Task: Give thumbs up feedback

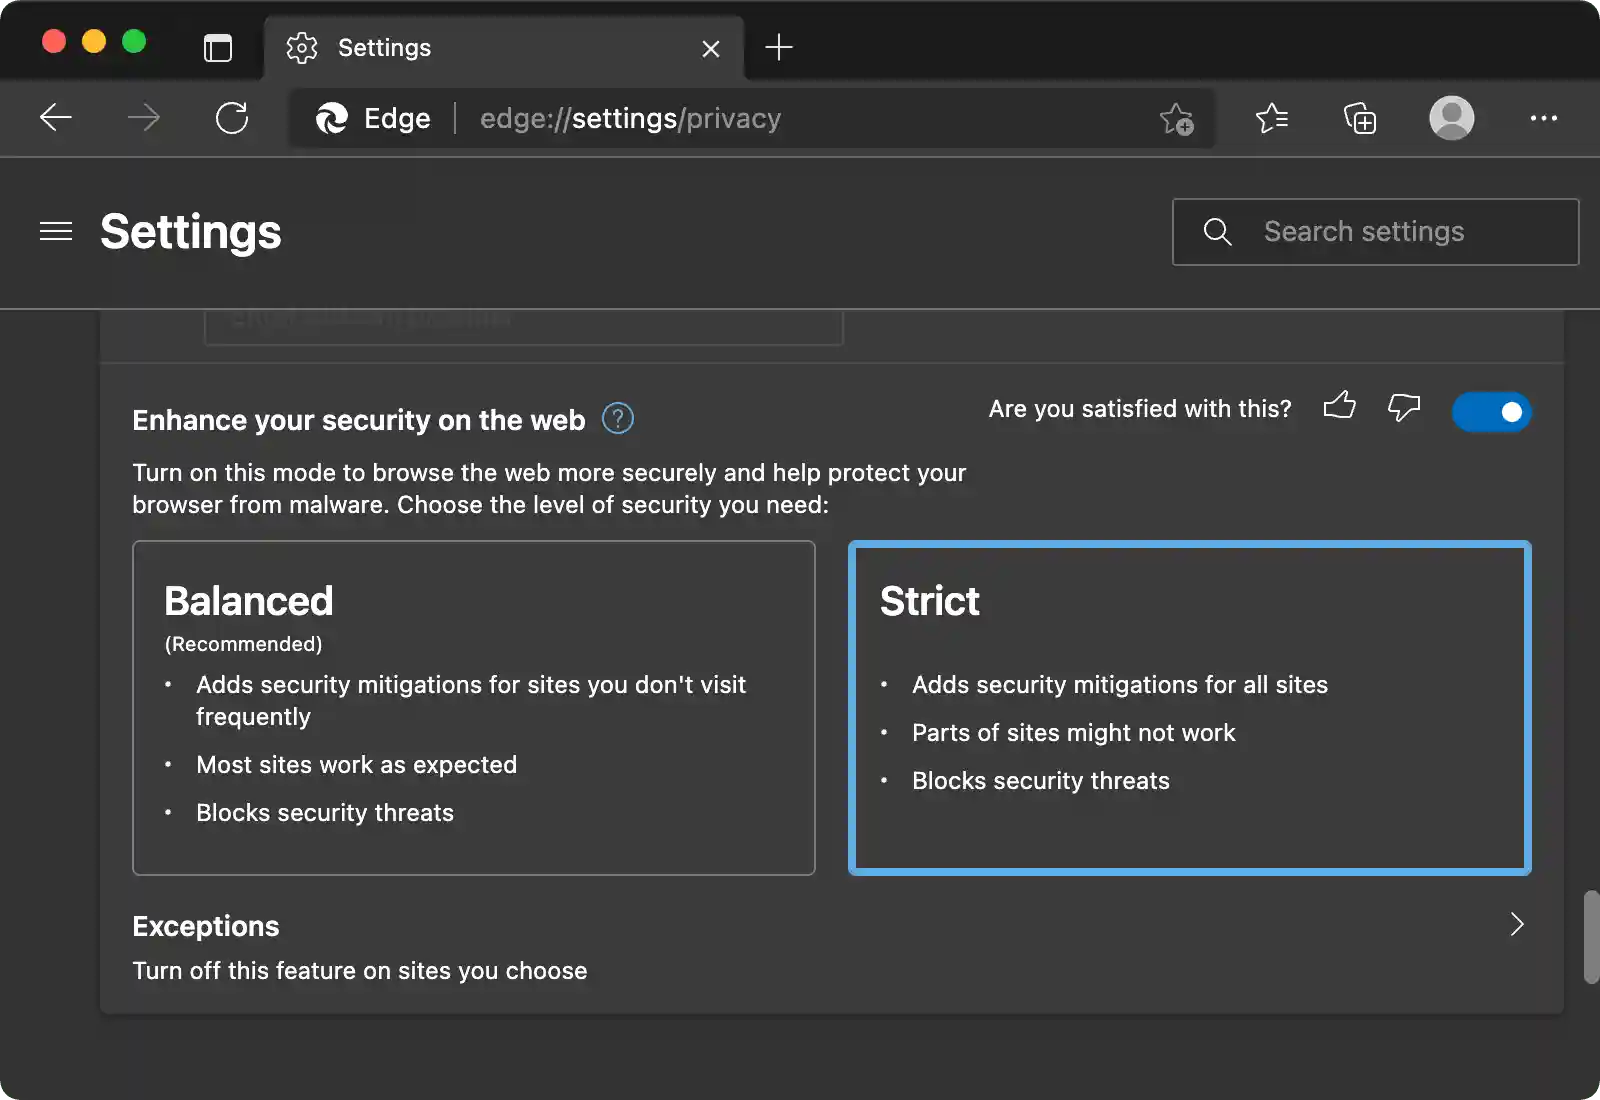Action: (x=1340, y=408)
